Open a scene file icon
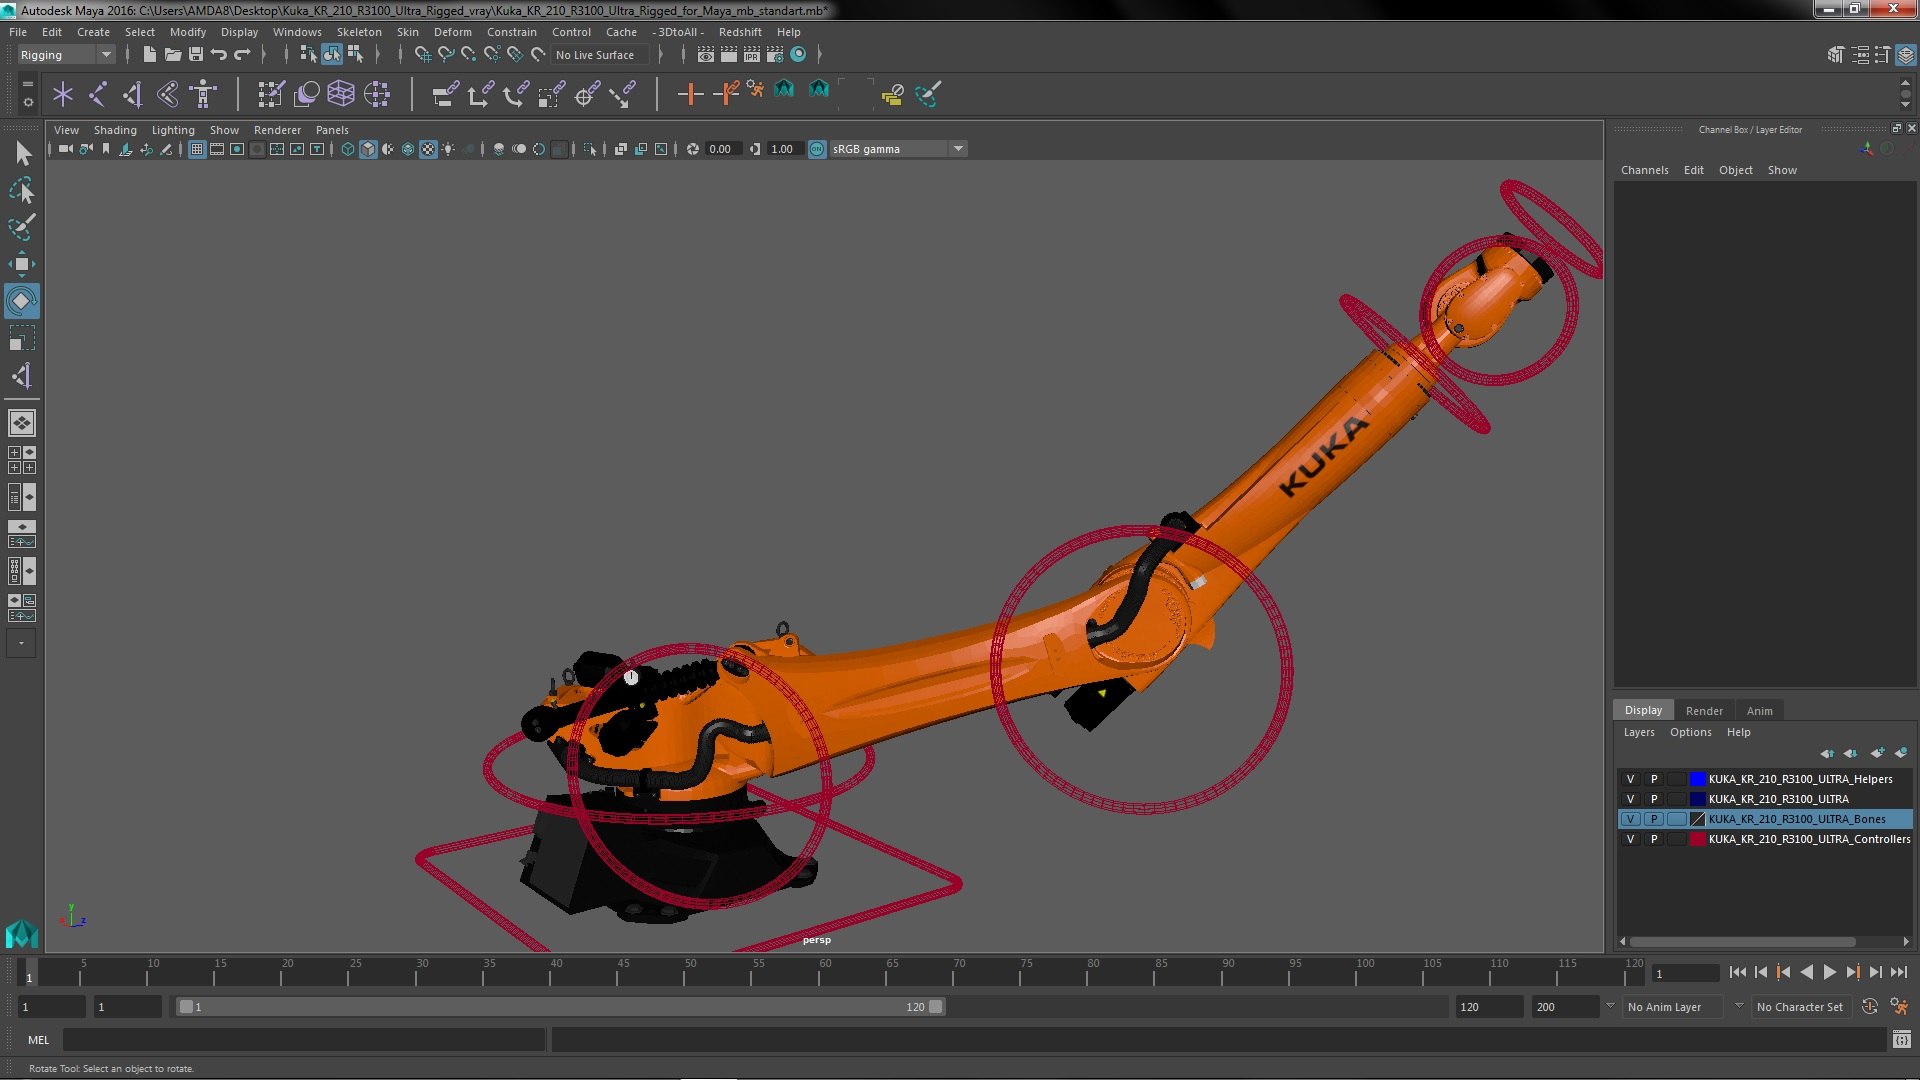The image size is (1920, 1080). tap(172, 54)
